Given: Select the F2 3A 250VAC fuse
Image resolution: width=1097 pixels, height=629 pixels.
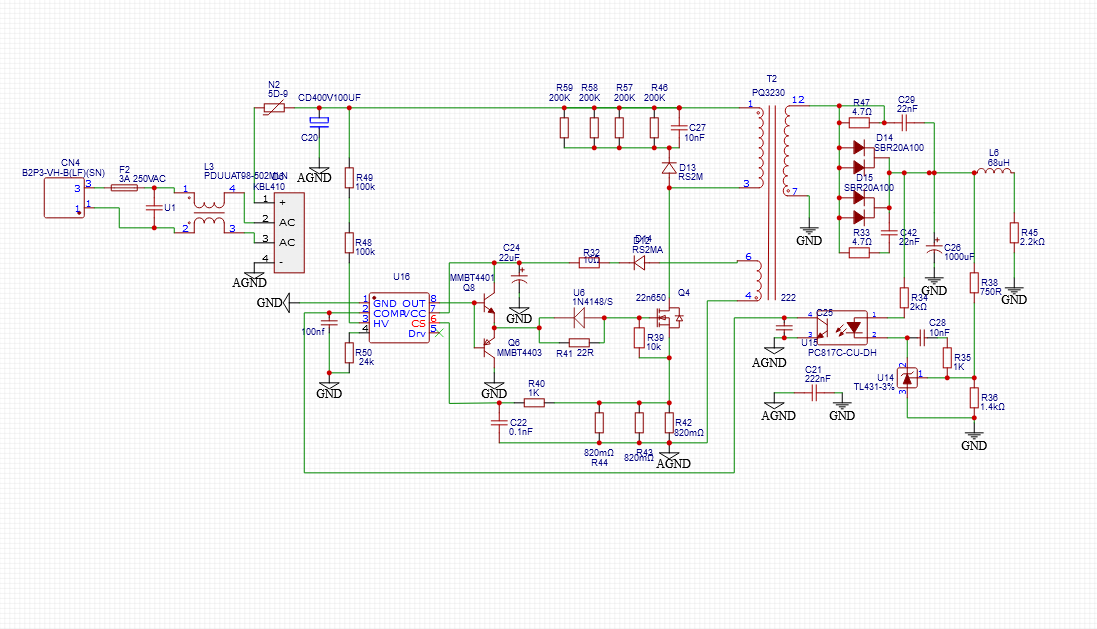Looking at the screenshot, I should [x=125, y=188].
